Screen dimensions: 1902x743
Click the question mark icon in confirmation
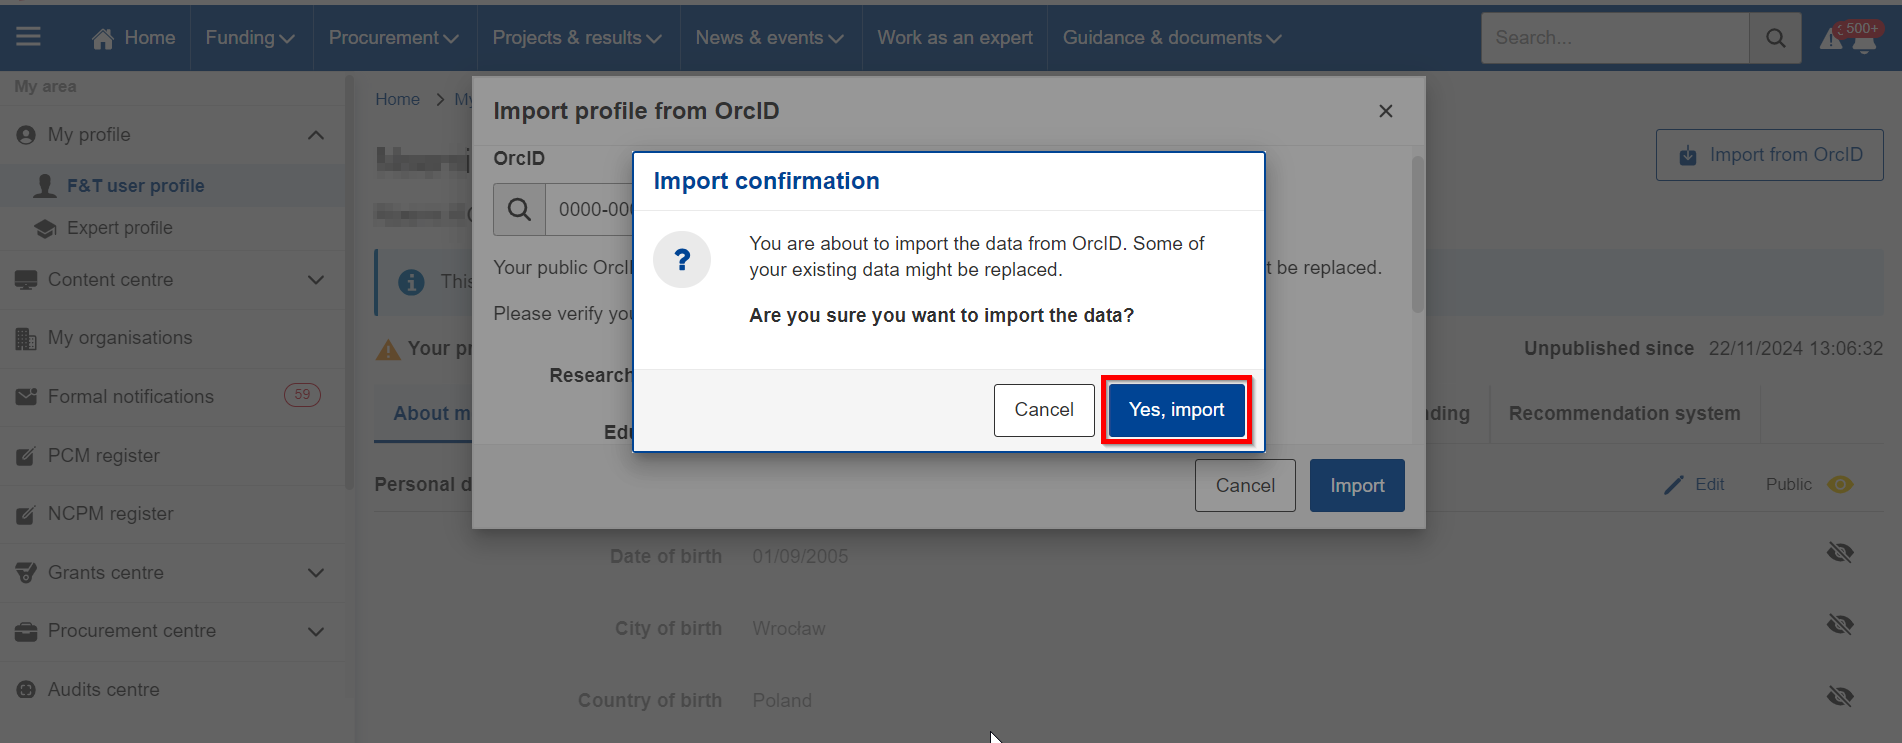[682, 260]
